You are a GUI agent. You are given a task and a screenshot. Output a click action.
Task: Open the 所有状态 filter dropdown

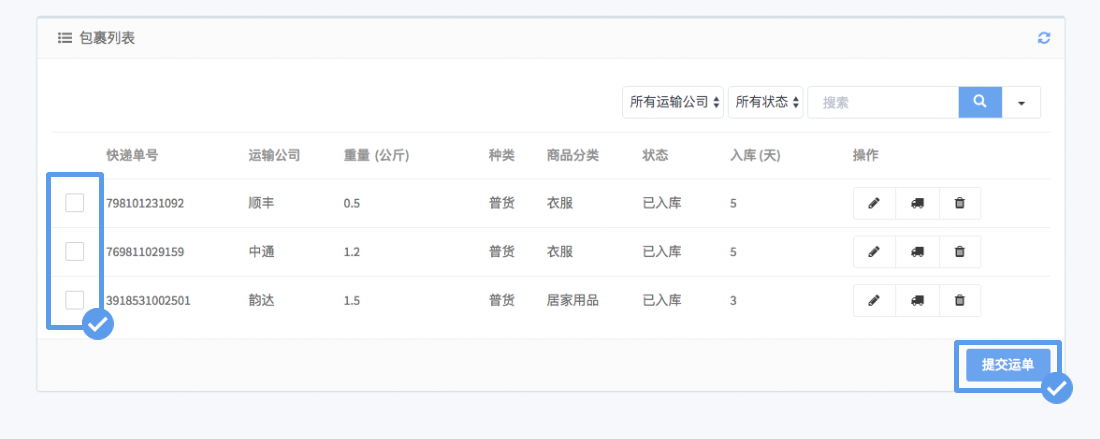click(767, 102)
